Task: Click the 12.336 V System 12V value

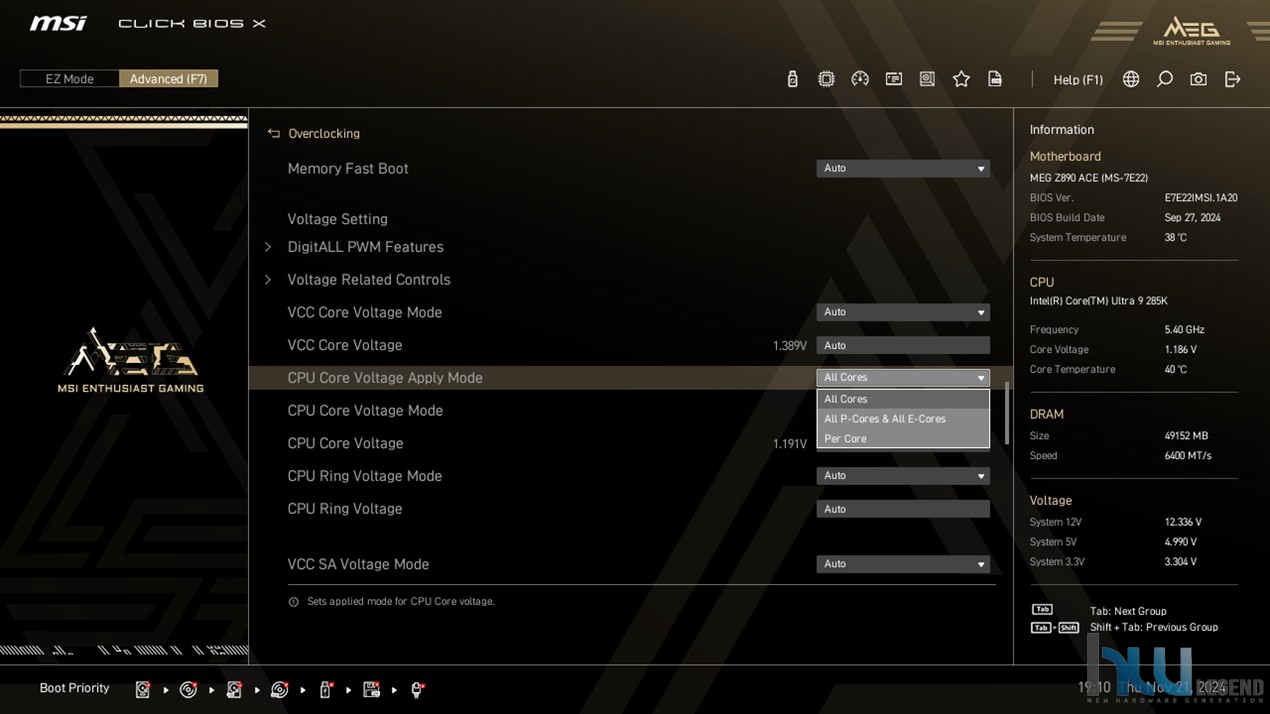Action: pyautogui.click(x=1183, y=522)
